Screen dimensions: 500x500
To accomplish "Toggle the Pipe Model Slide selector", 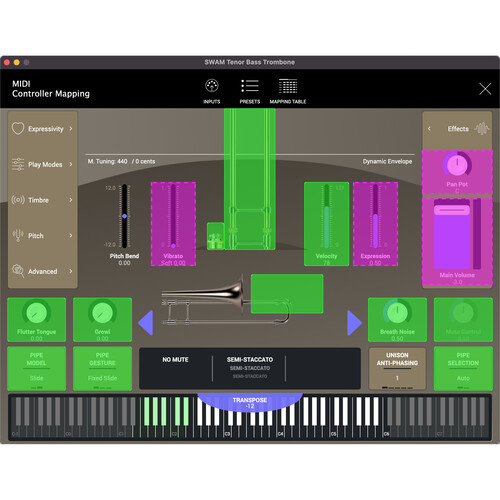I will point(36,369).
